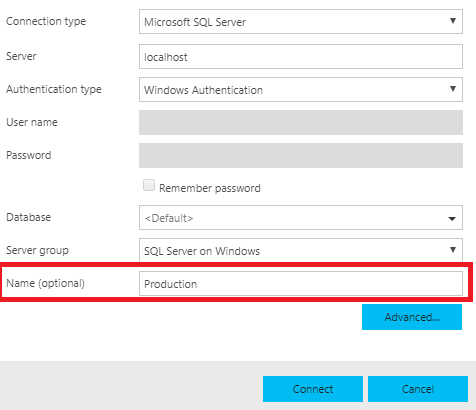476x410 pixels.
Task: Expand the Server group dropdown arrow
Action: click(x=453, y=250)
